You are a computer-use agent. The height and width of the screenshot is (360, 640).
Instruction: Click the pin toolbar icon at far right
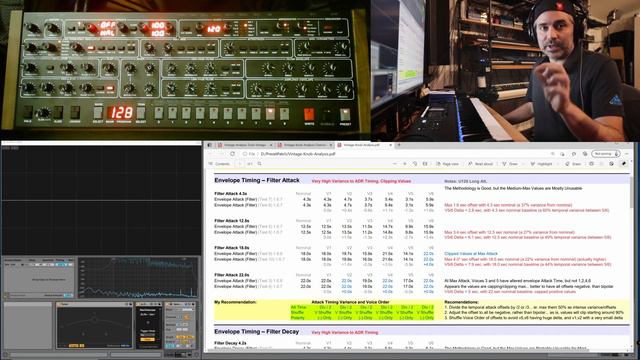(624, 164)
